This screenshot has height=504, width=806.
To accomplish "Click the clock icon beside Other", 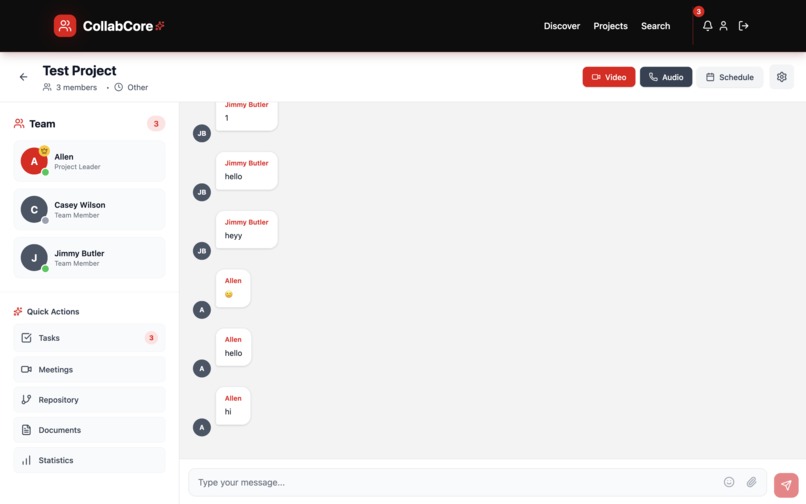I will [x=118, y=87].
